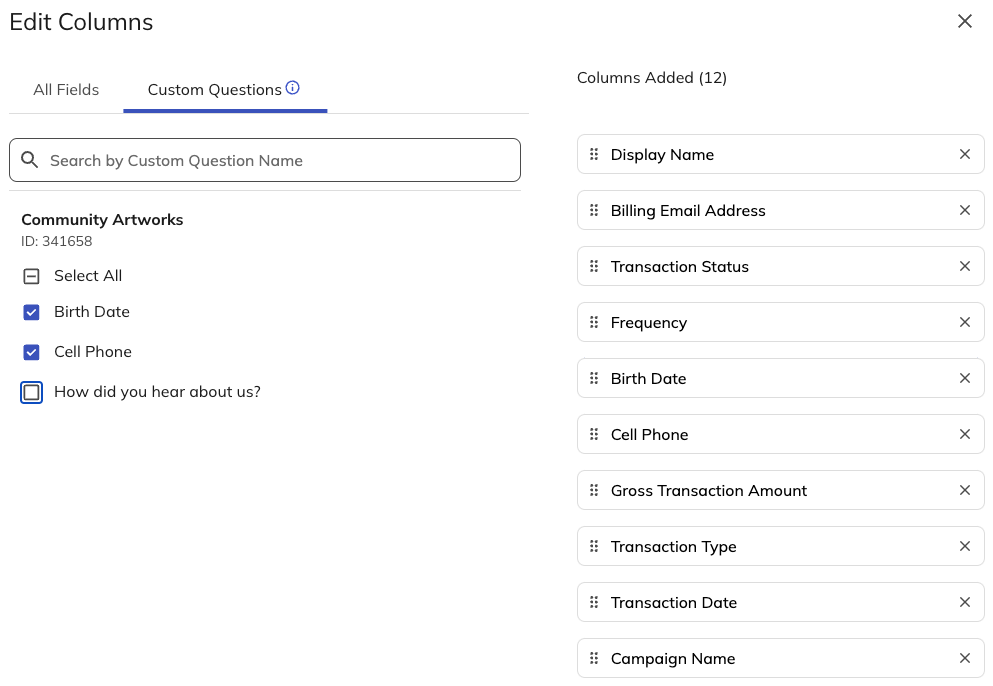Click the ID: 341658 text
Viewport: 993px width, 686px height.
point(56,241)
